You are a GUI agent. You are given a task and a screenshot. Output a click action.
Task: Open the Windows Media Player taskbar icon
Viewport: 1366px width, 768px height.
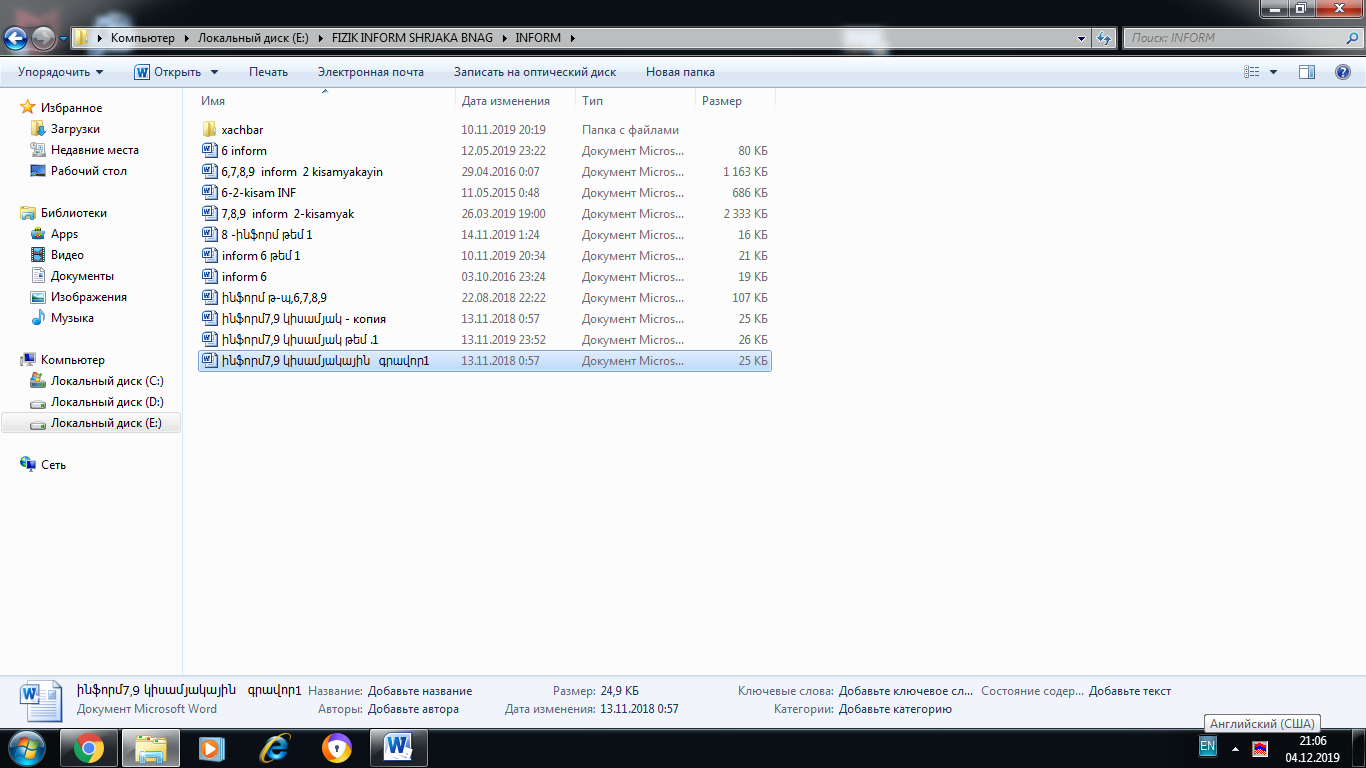click(211, 747)
